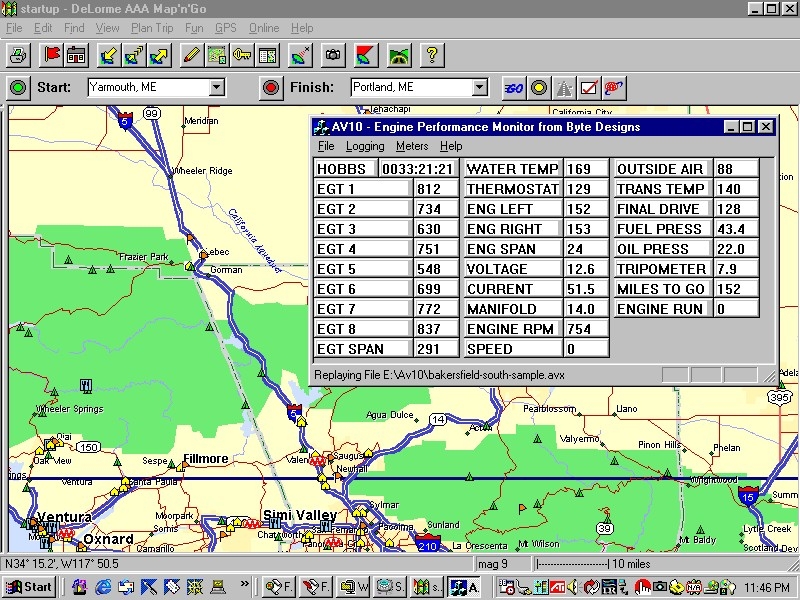Click the road tunnel drive icon
800x600 pixels.
point(399,55)
